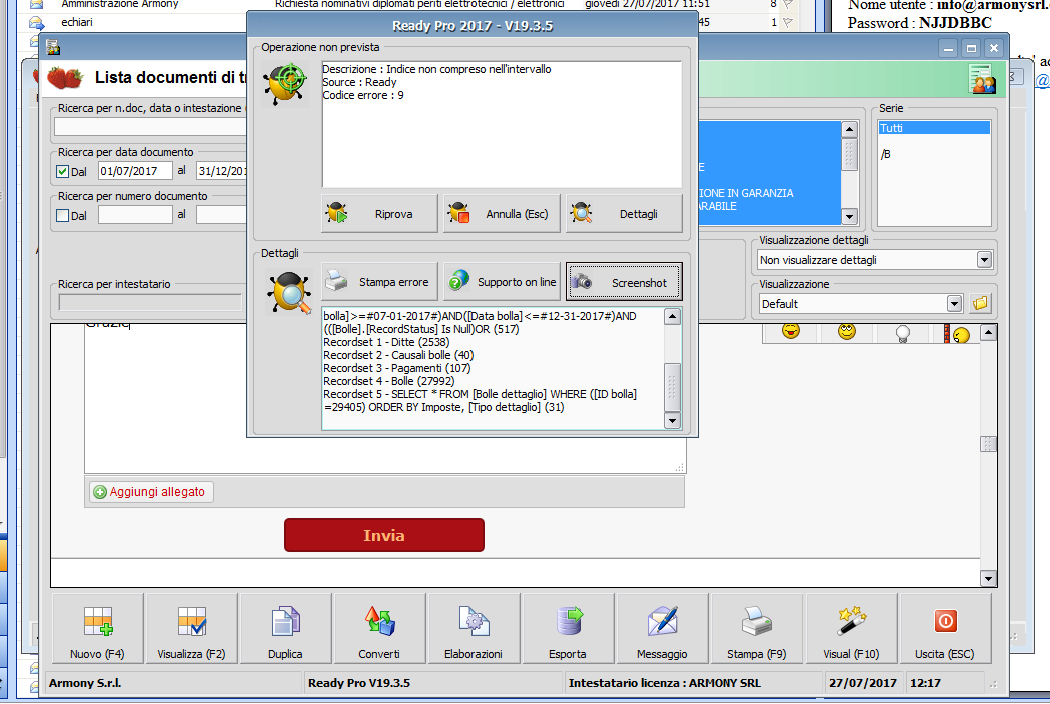Cancel the error with Annulla (Esc)

pyautogui.click(x=502, y=214)
